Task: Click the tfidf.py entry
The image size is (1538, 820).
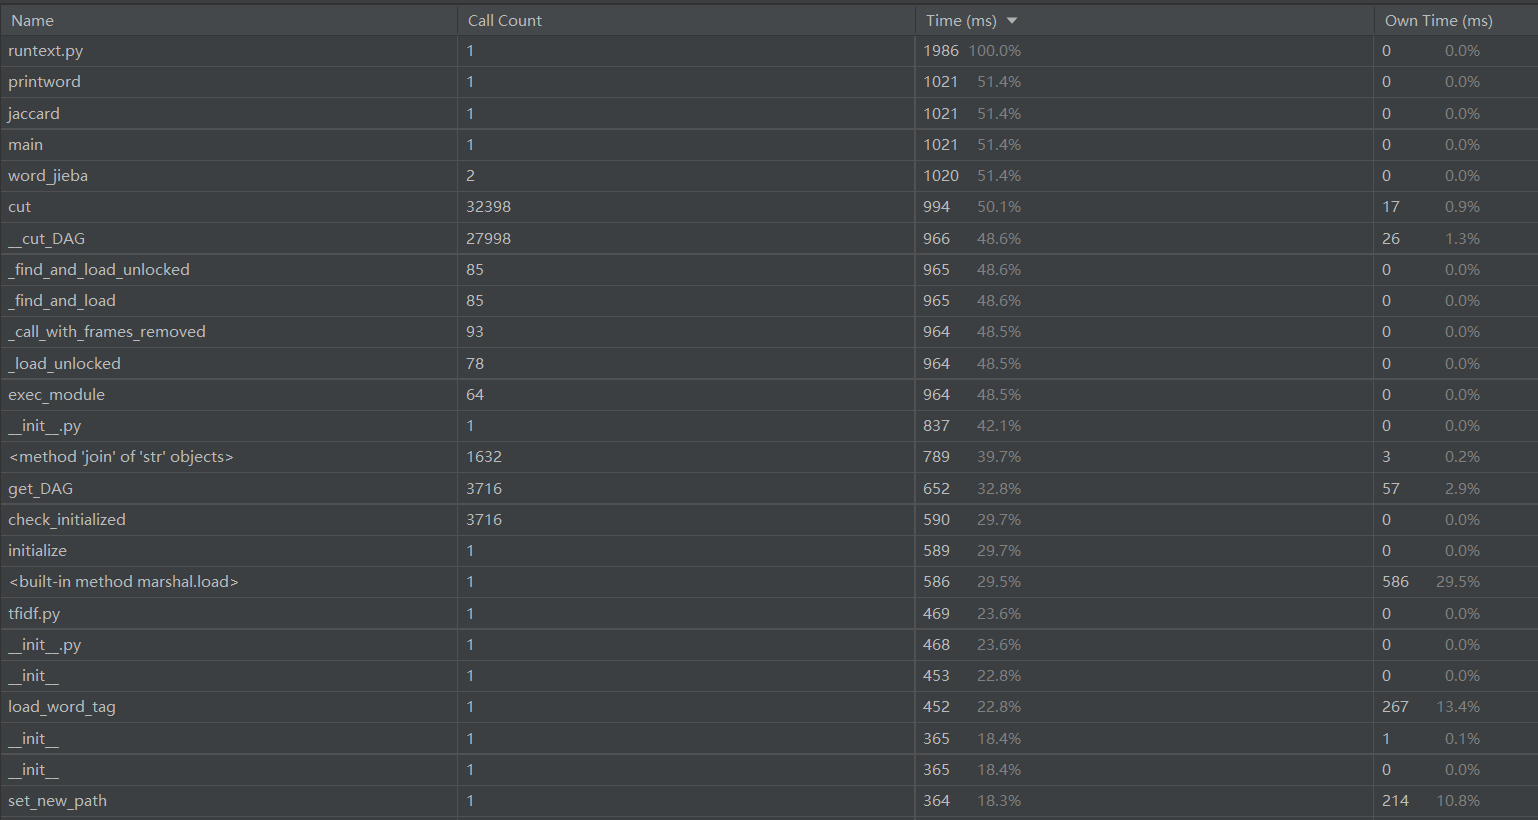Action: pos(34,614)
